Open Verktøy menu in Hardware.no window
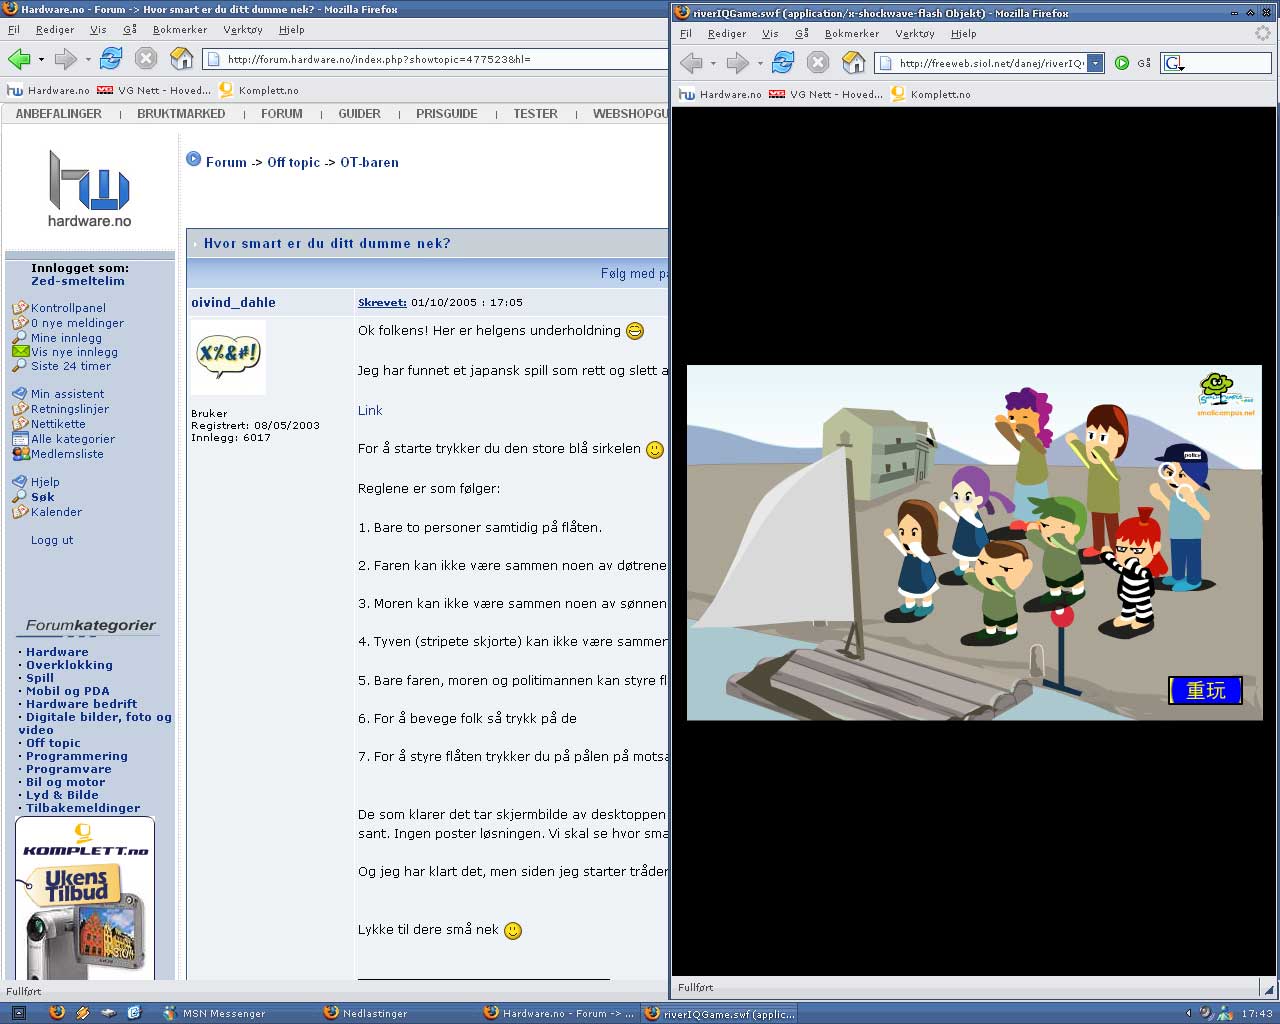This screenshot has width=1280, height=1024. pyautogui.click(x=243, y=29)
